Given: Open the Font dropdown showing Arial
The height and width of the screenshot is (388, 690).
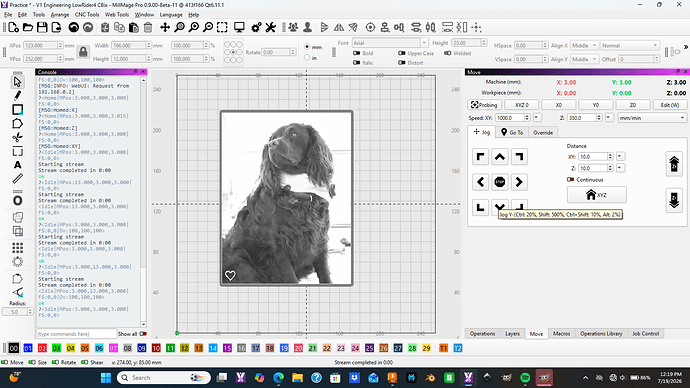Looking at the screenshot, I should [x=390, y=43].
